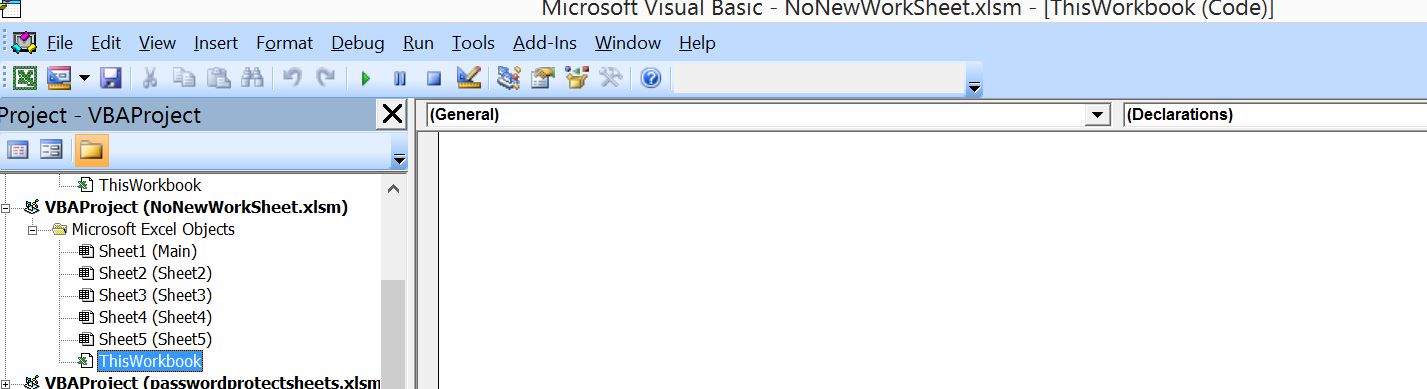
Task: Select Sheet5 (Sheet5) in project tree
Action: point(155,339)
